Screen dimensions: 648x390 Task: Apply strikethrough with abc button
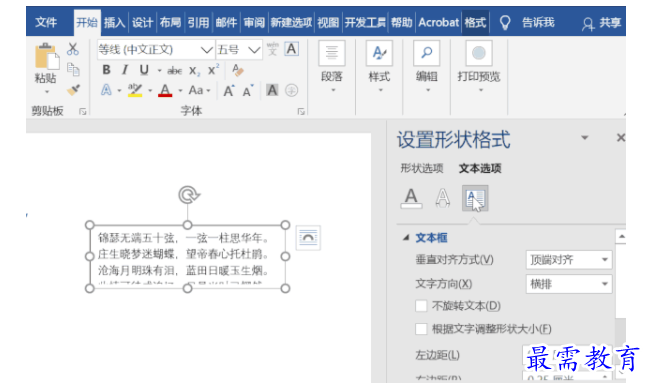coord(174,71)
